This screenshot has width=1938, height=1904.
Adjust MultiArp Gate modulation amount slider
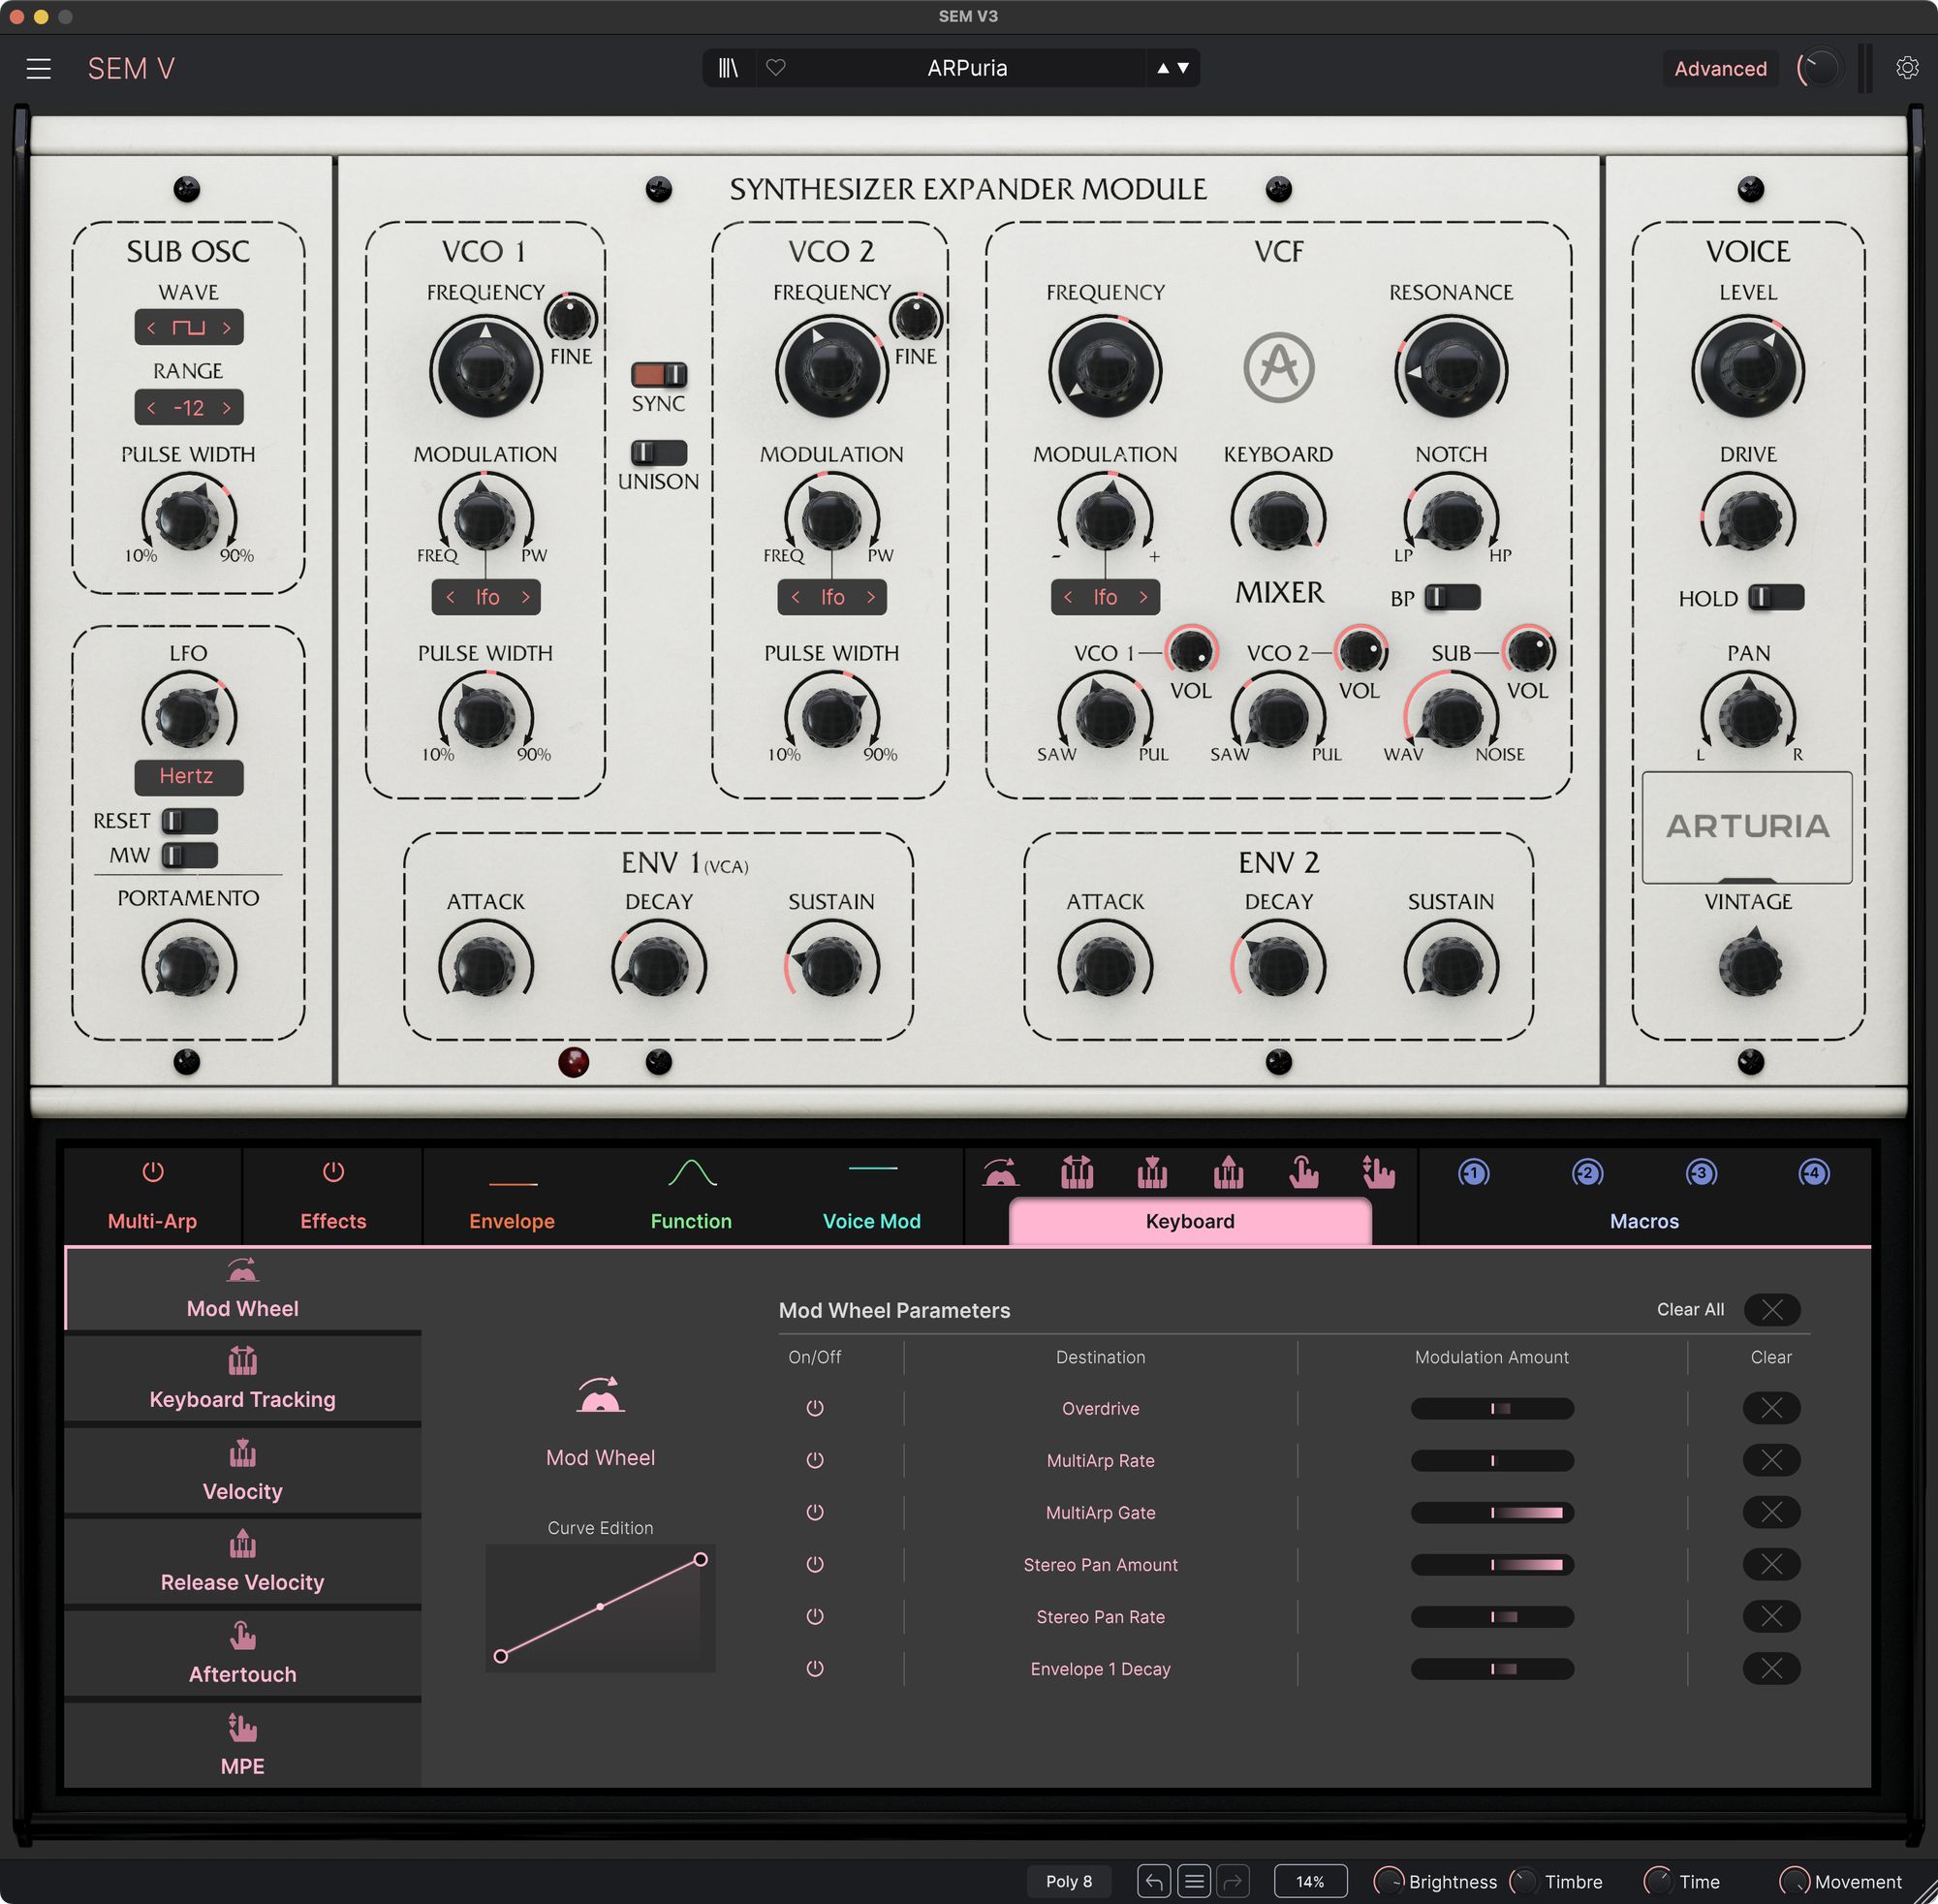click(x=1491, y=1513)
